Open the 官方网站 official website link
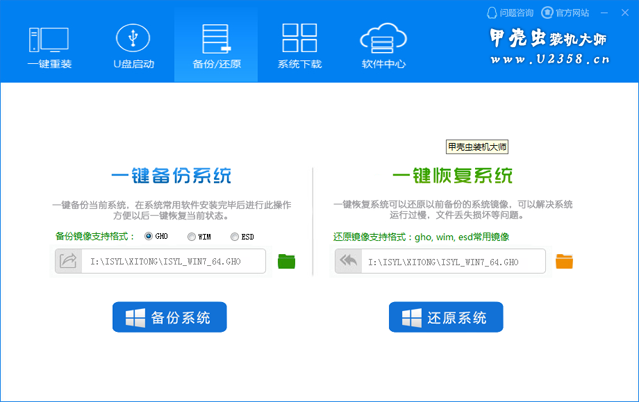The height and width of the screenshot is (402, 639). (x=565, y=13)
